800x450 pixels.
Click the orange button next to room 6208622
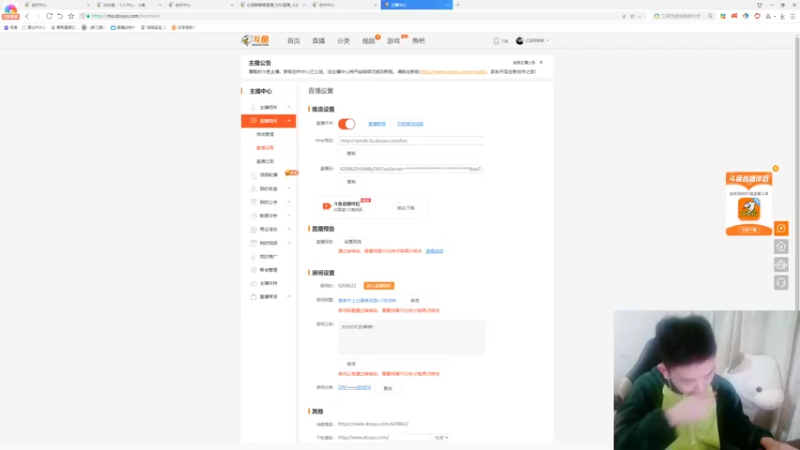379,286
